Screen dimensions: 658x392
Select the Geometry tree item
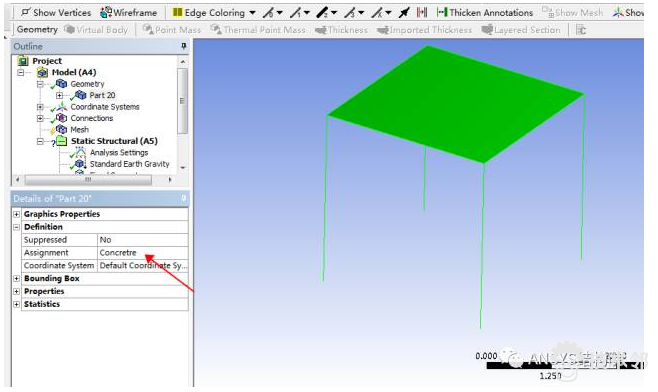(x=87, y=84)
